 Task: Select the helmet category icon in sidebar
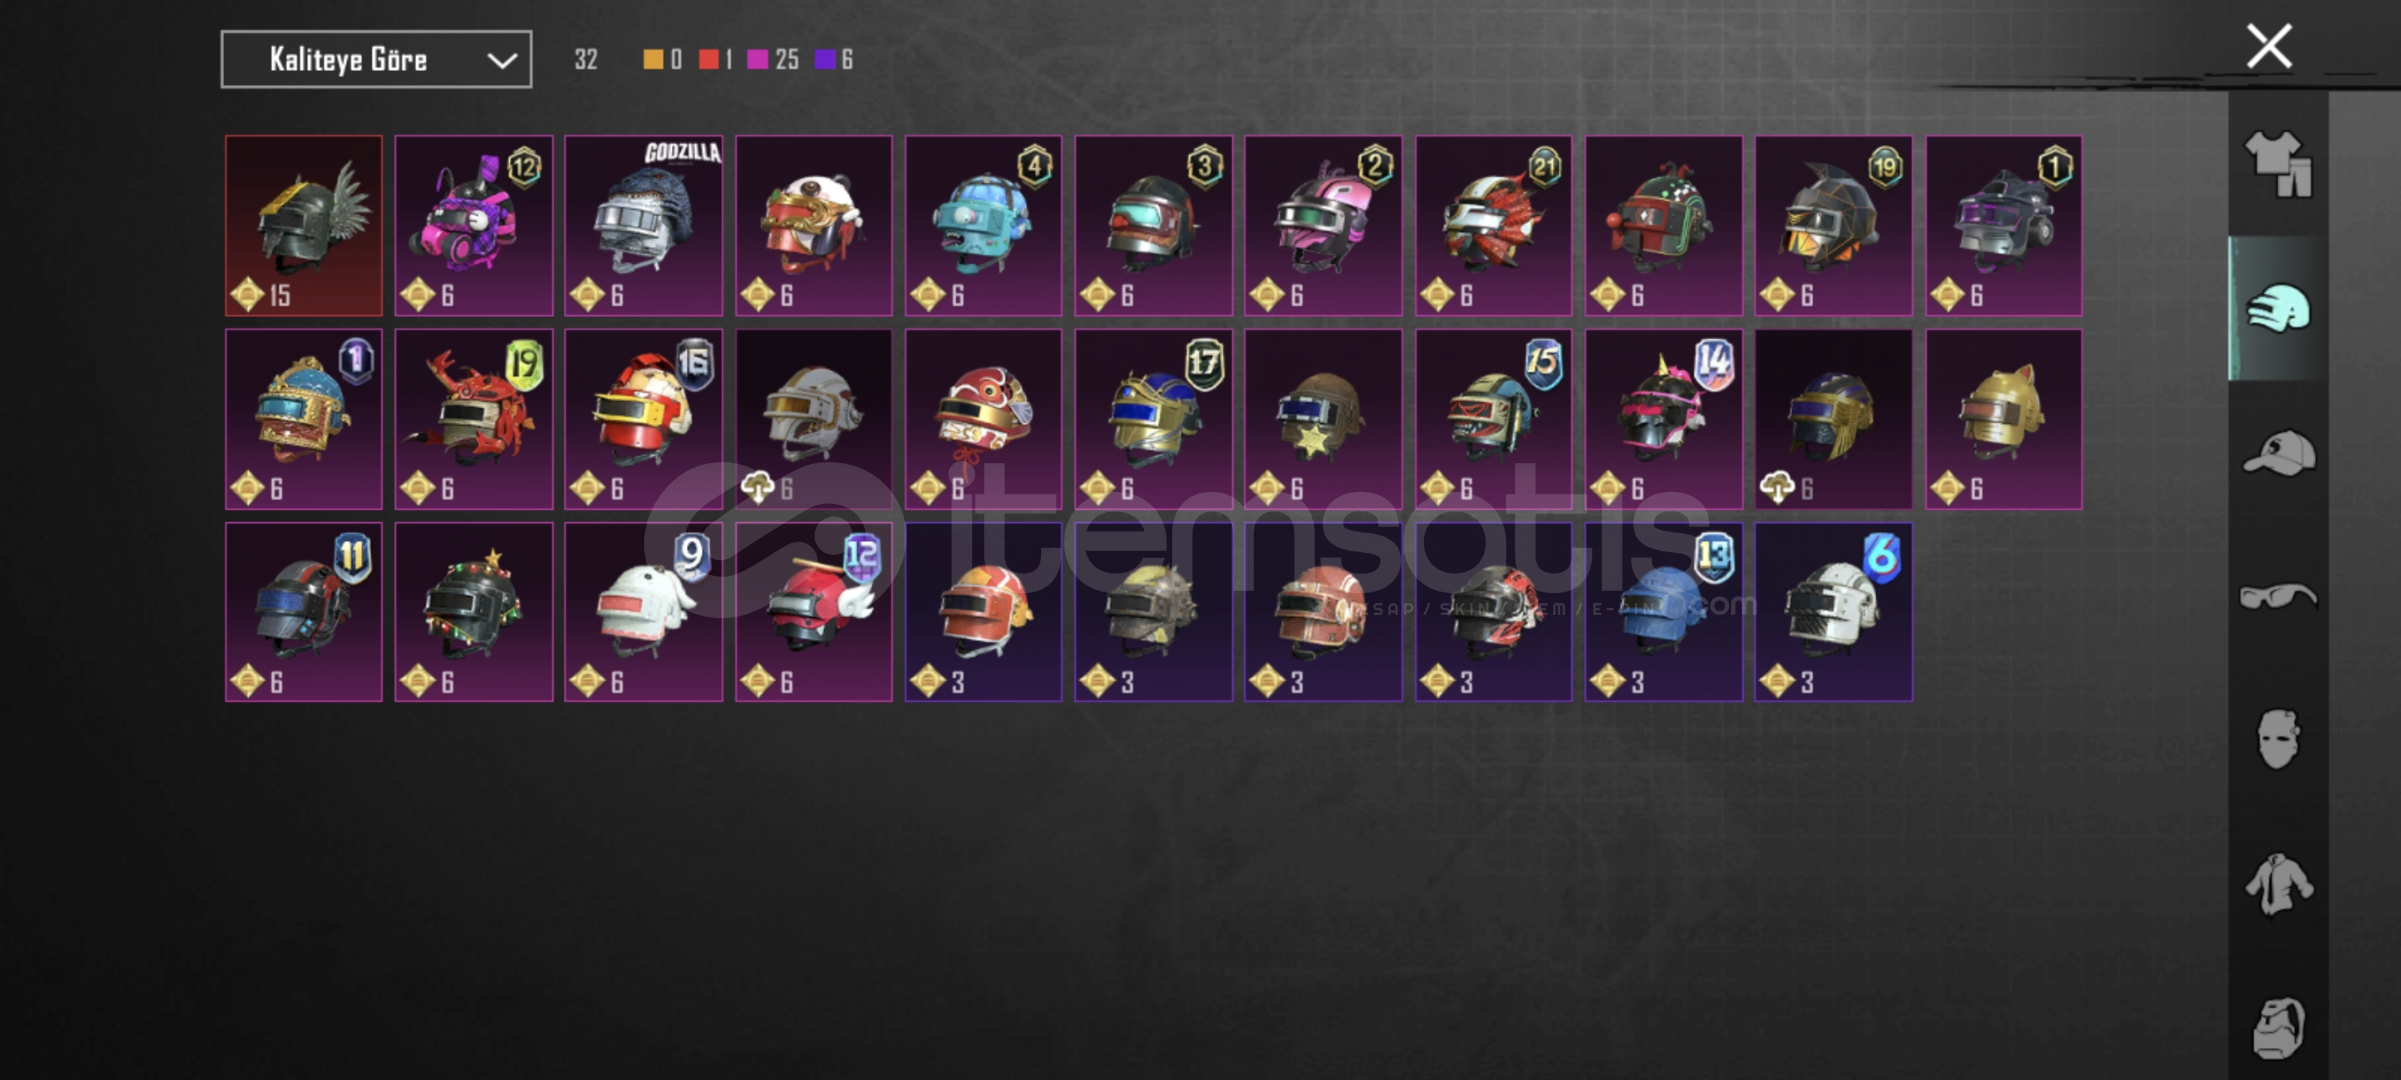coord(2278,309)
